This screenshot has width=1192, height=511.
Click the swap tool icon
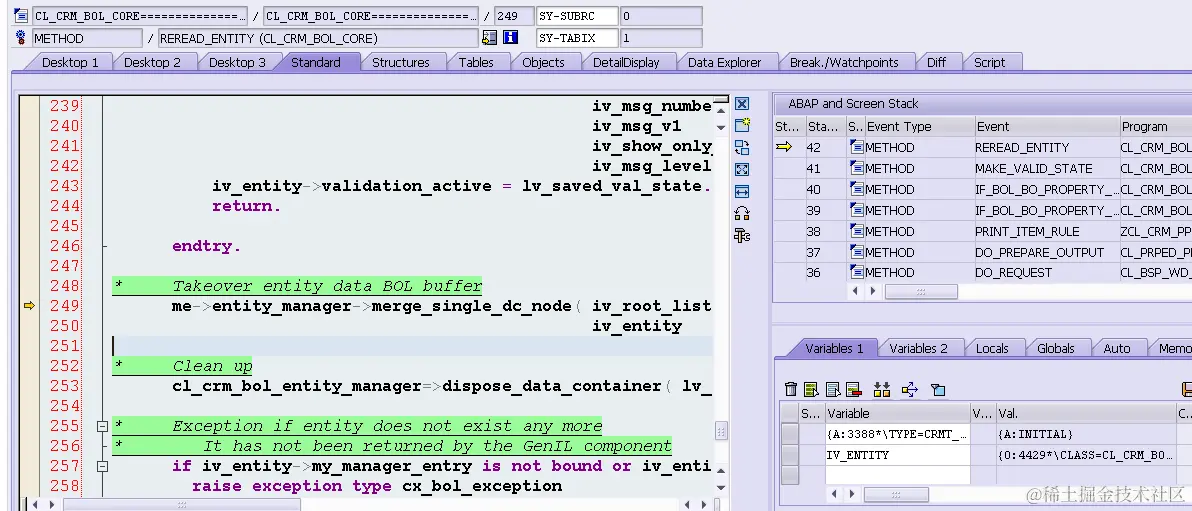click(x=742, y=148)
